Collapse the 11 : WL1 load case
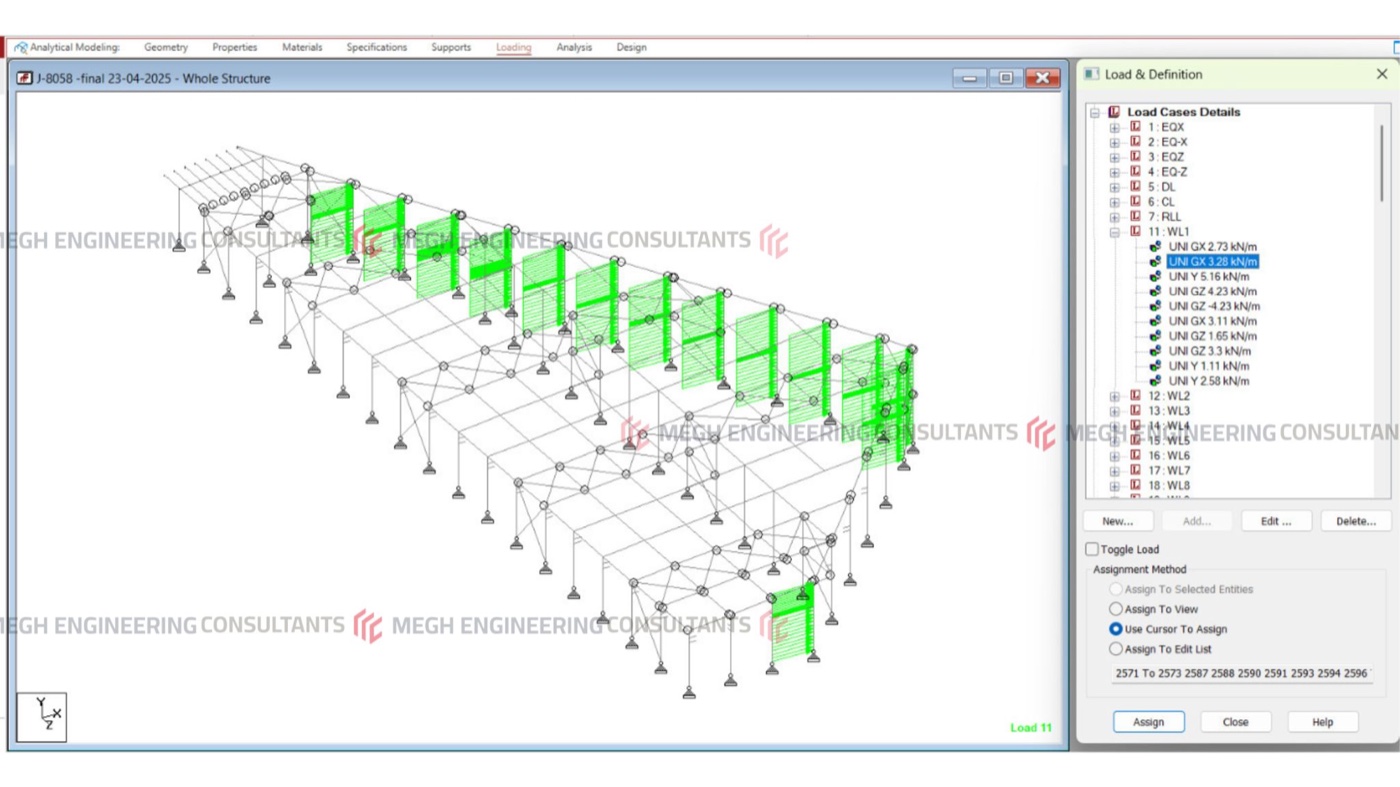The height and width of the screenshot is (787, 1400). coord(1115,232)
